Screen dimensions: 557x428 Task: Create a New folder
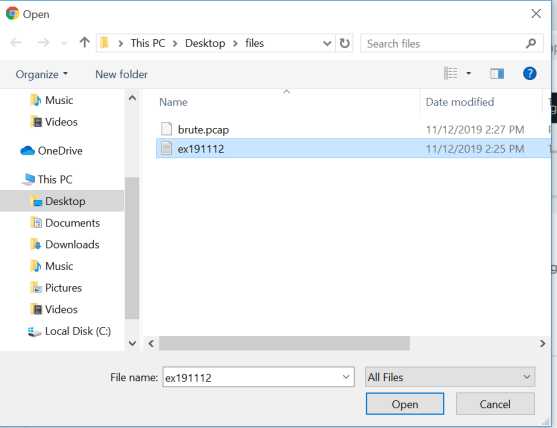tap(121, 74)
